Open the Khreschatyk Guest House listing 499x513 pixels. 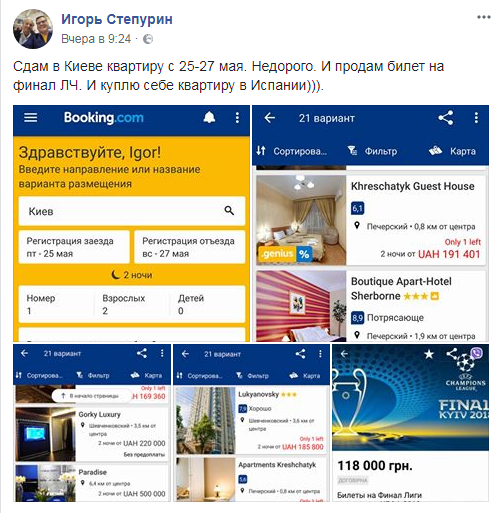click(x=370, y=220)
